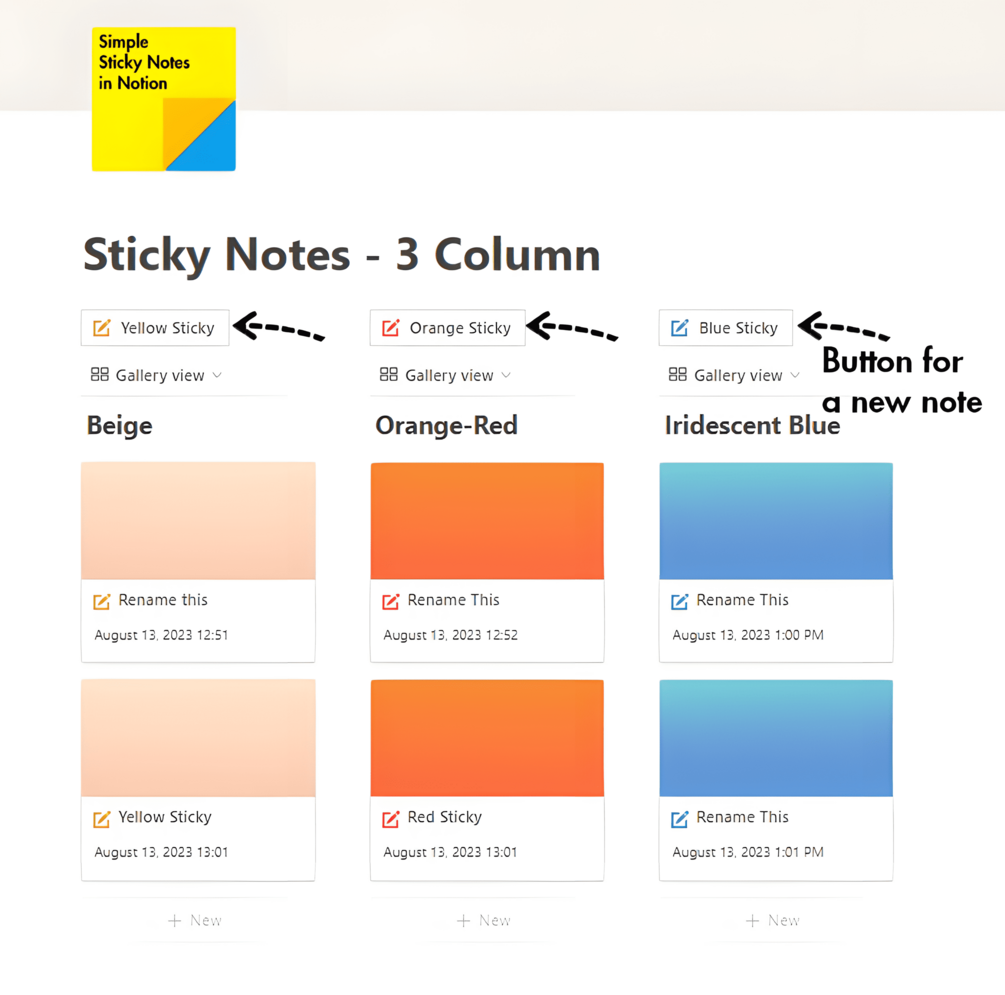1005x995 pixels.
Task: Add a new card under Iridescent Blue column
Action: (x=773, y=920)
